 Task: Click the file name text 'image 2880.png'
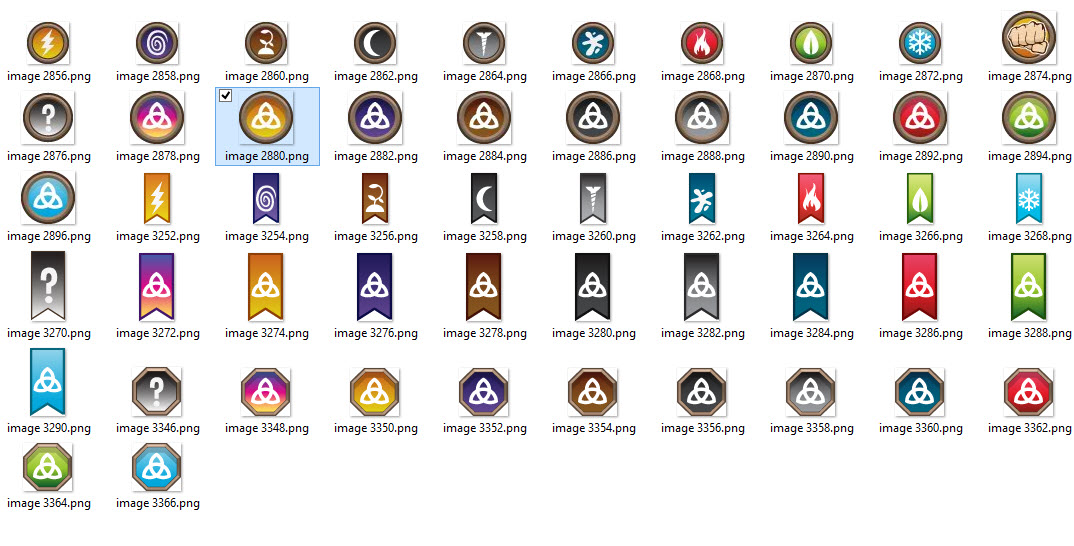[x=266, y=156]
